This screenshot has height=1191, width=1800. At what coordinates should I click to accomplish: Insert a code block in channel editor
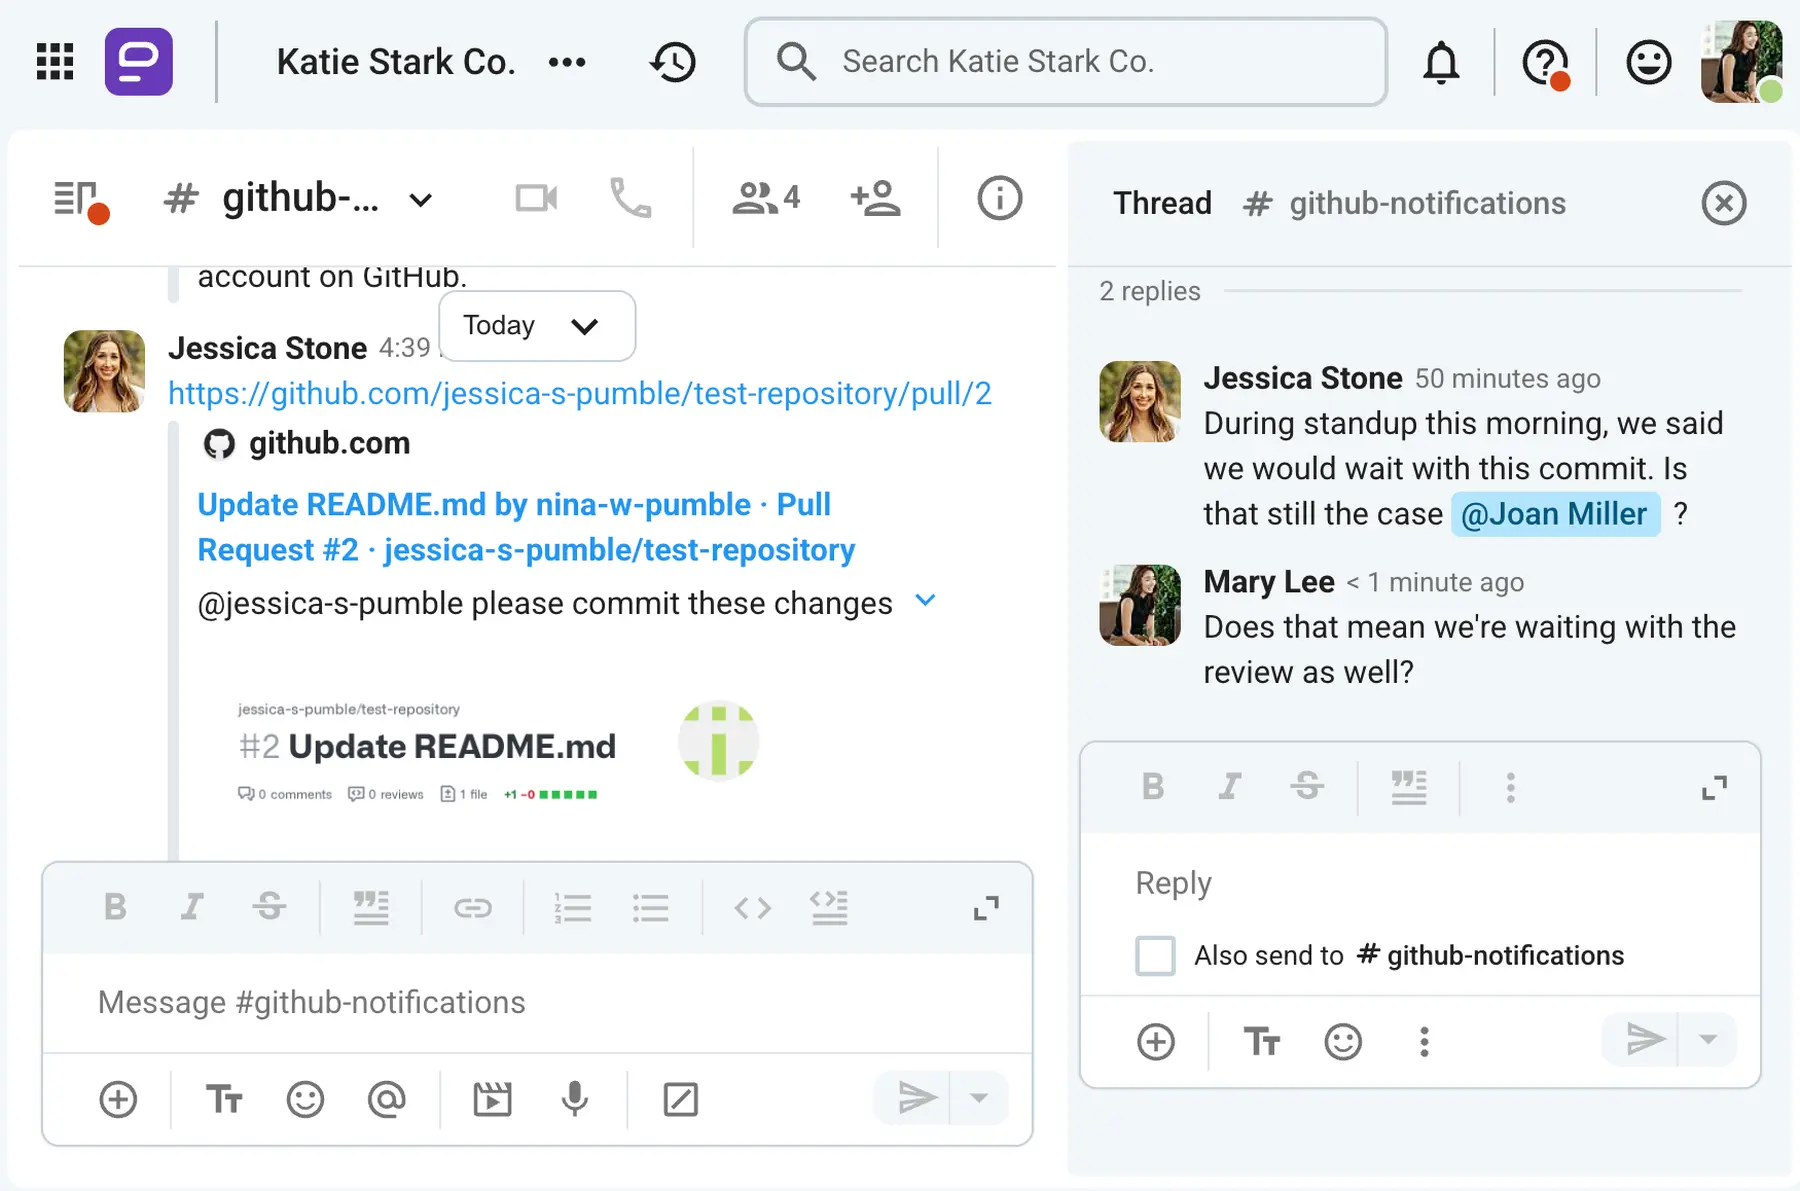coord(829,907)
